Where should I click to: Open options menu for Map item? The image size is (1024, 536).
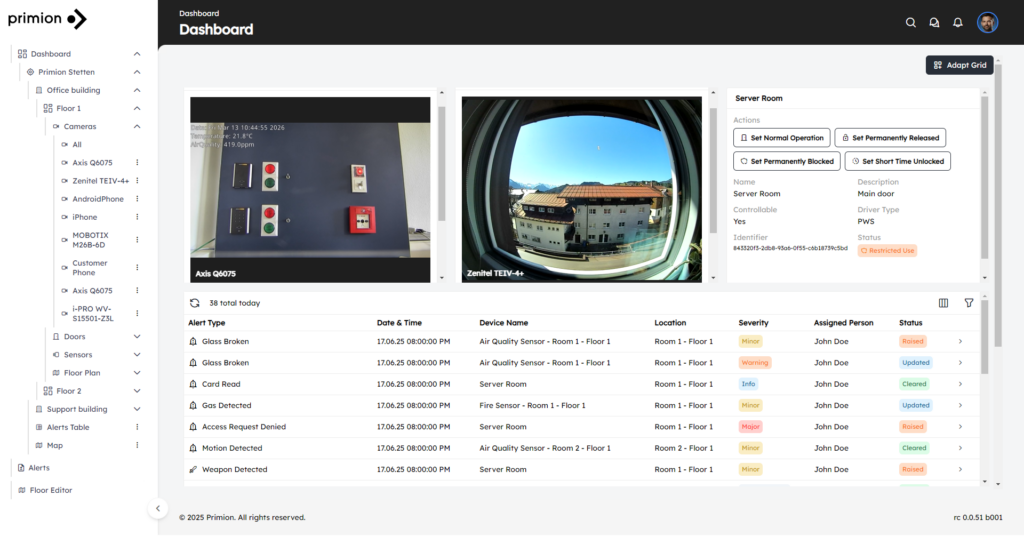[137, 445]
